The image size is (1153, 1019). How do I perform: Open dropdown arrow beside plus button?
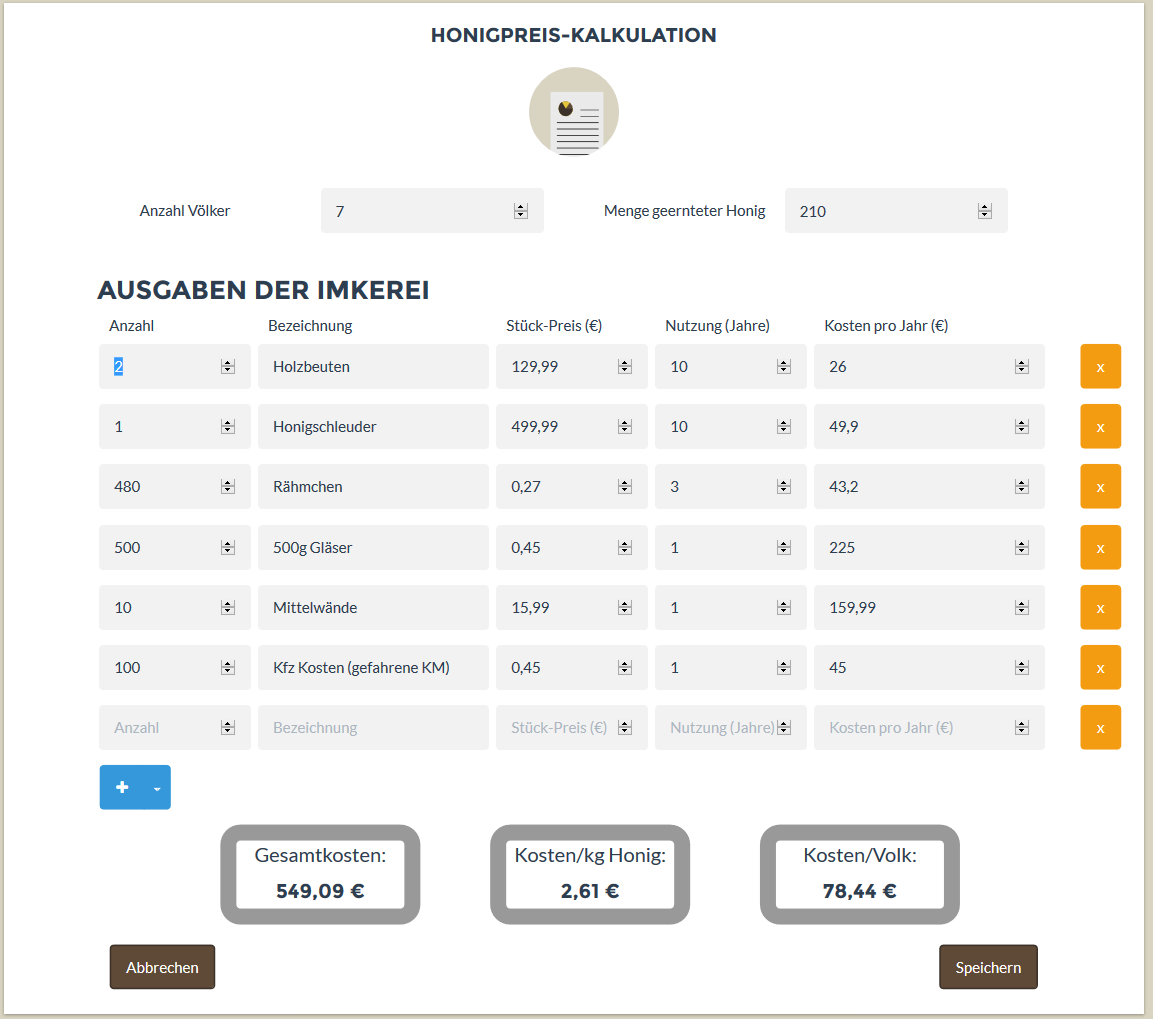(x=157, y=788)
